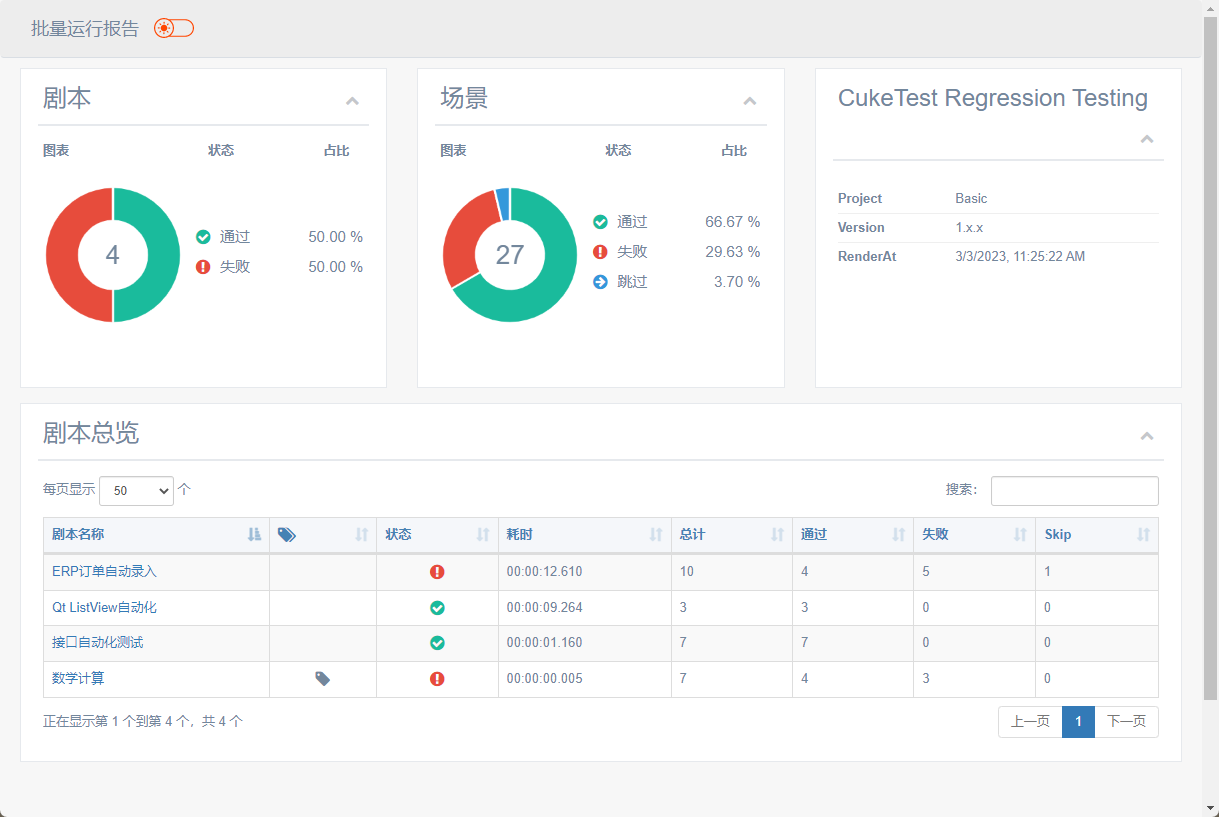The width and height of the screenshot is (1219, 817).
Task: Click the 正在显示第 1 个到第 4 个 info text
Action: pos(143,721)
